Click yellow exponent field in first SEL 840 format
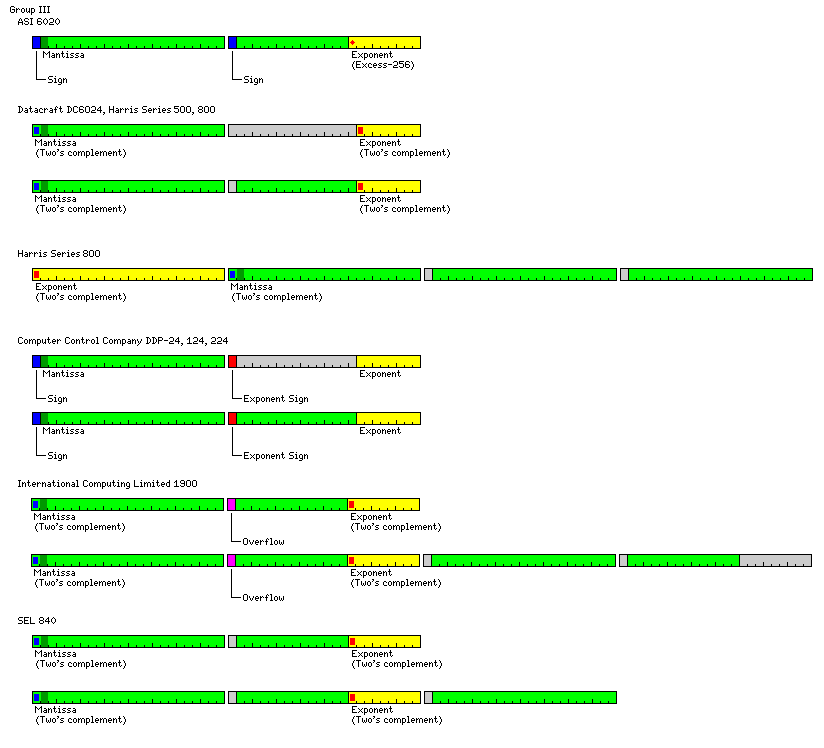 coord(385,641)
